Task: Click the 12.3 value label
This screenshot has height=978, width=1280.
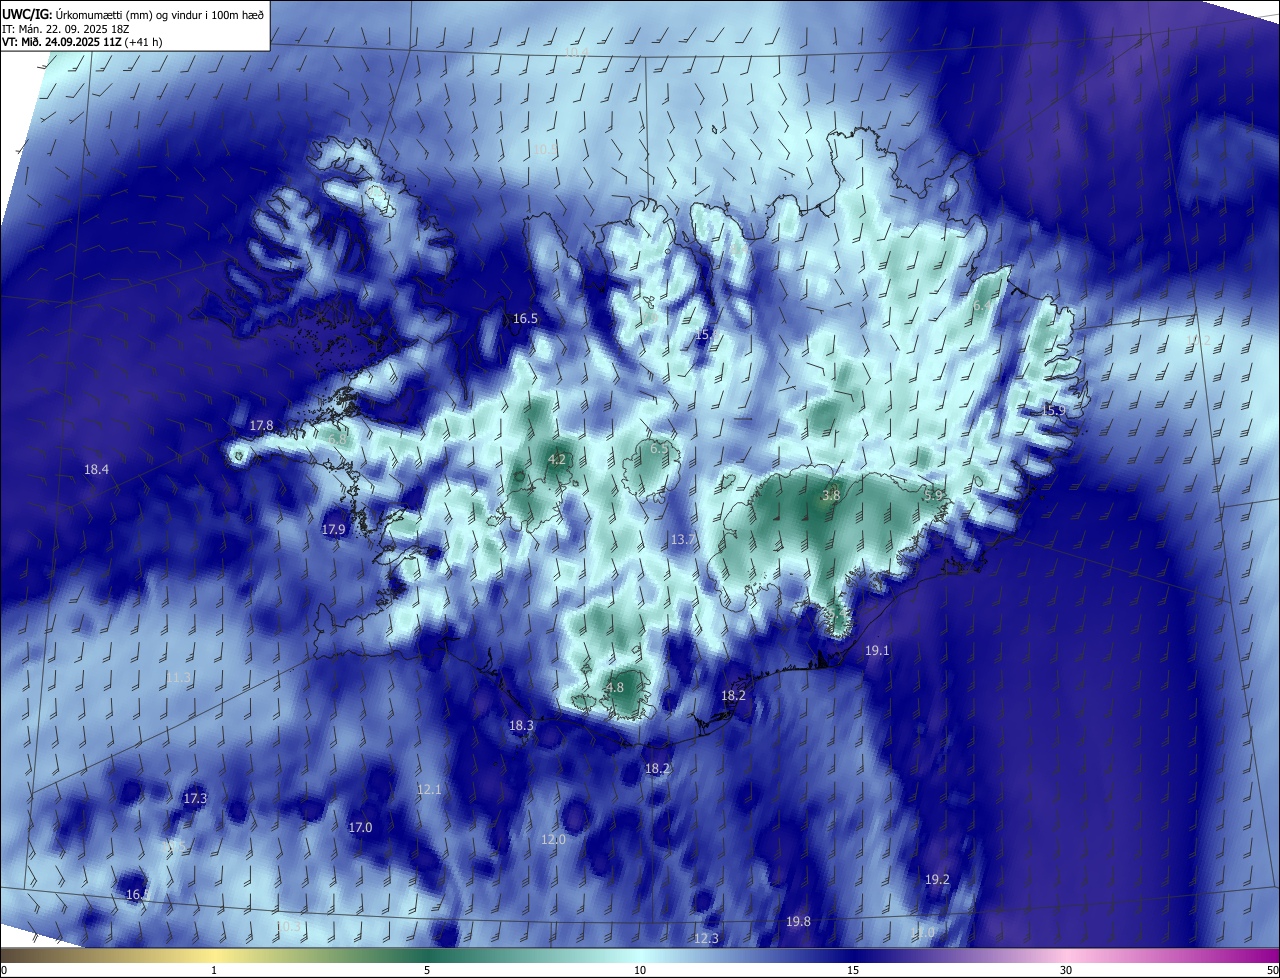Action: click(706, 938)
